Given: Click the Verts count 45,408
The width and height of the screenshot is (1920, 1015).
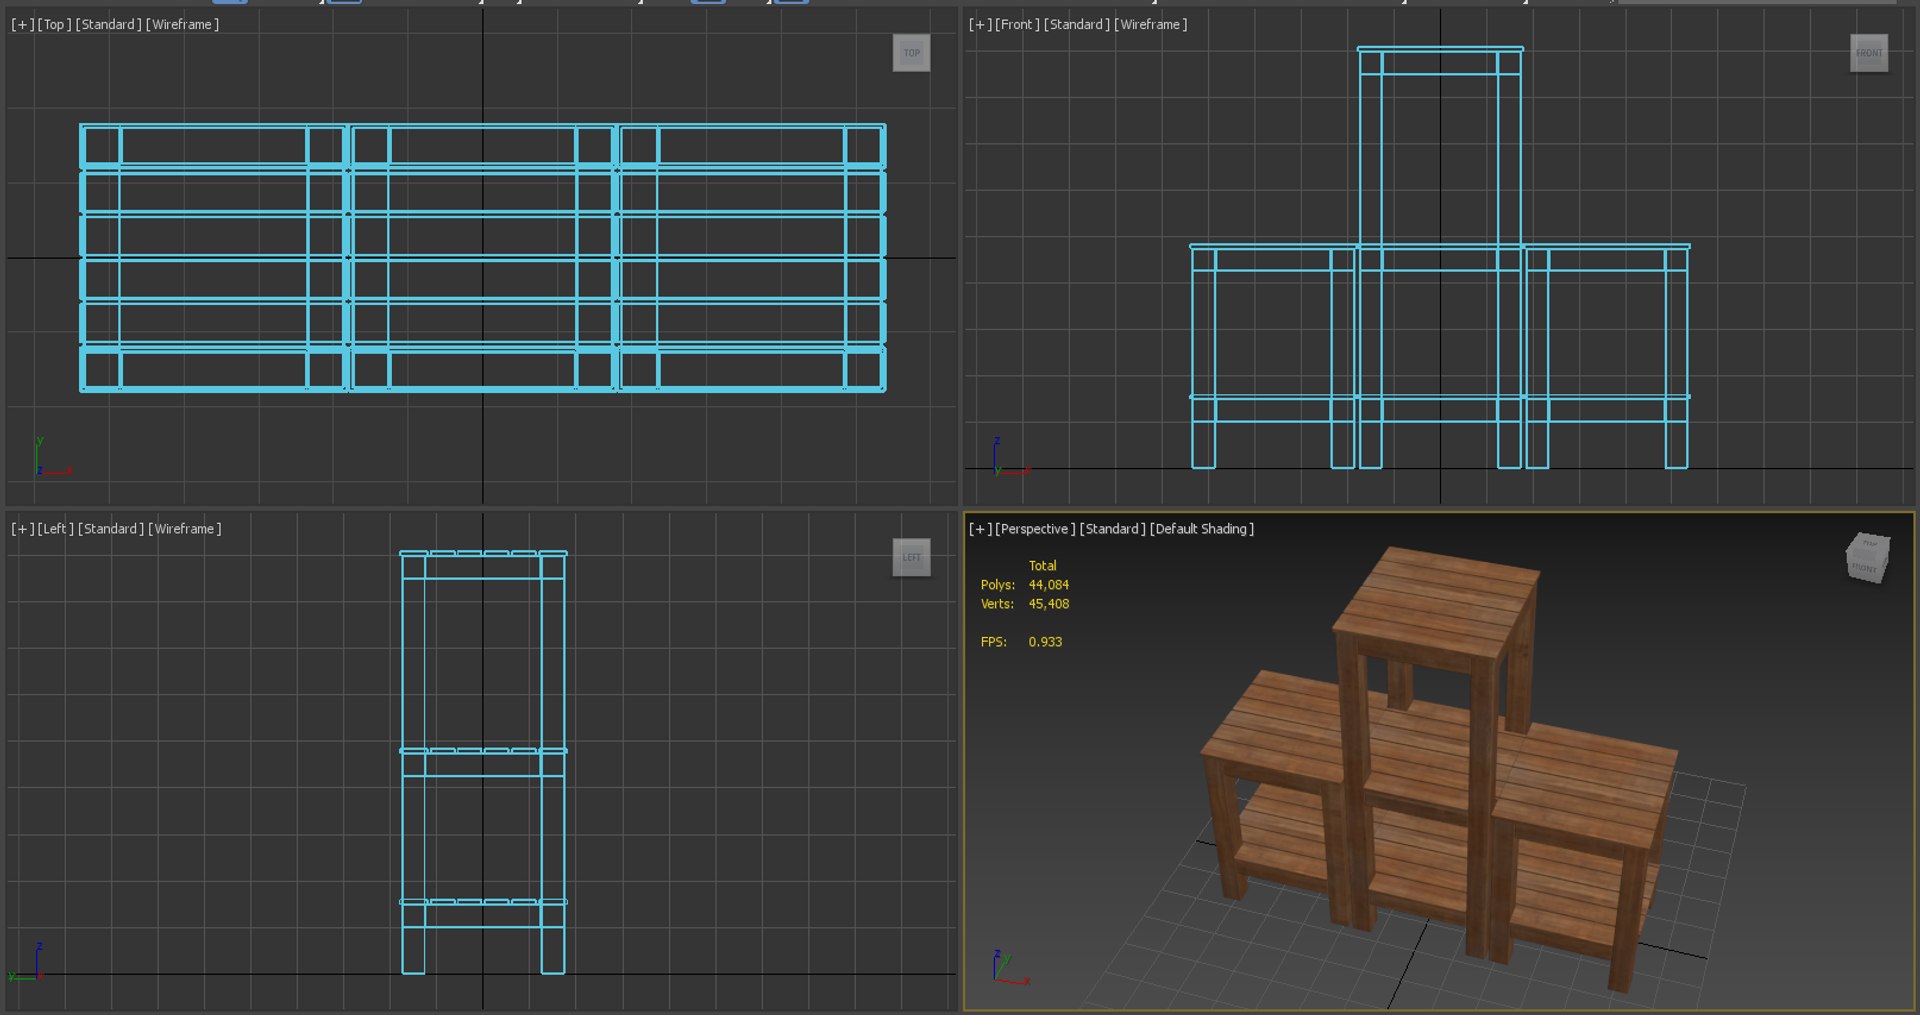Looking at the screenshot, I should [x=1048, y=604].
